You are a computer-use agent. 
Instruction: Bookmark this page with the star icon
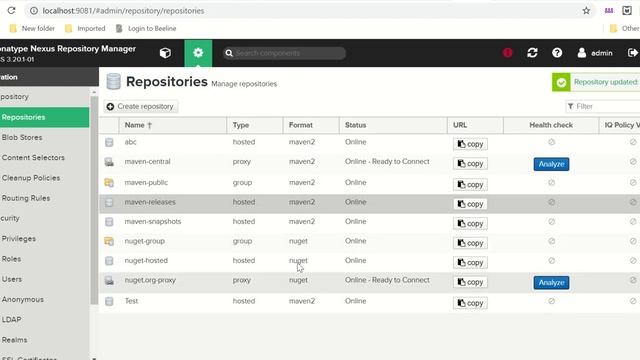[587, 11]
